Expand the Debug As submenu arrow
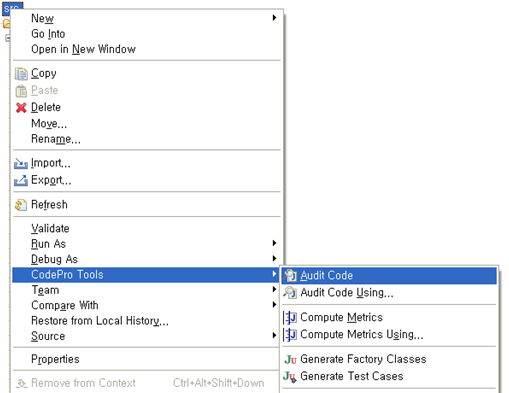Screen dimensions: 509x393 click(274, 258)
